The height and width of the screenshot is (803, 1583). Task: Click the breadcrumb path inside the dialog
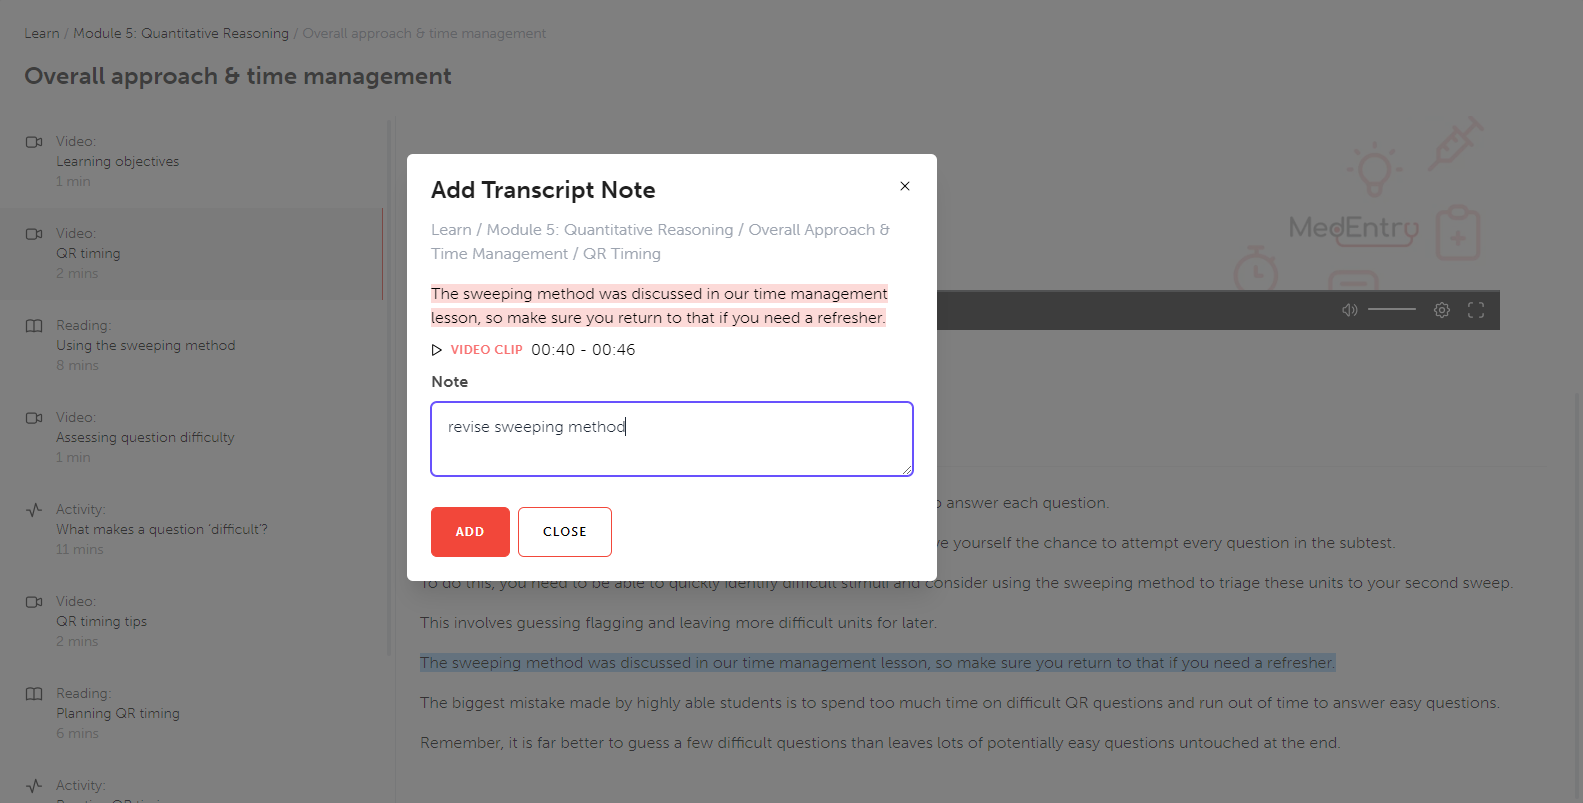click(660, 242)
